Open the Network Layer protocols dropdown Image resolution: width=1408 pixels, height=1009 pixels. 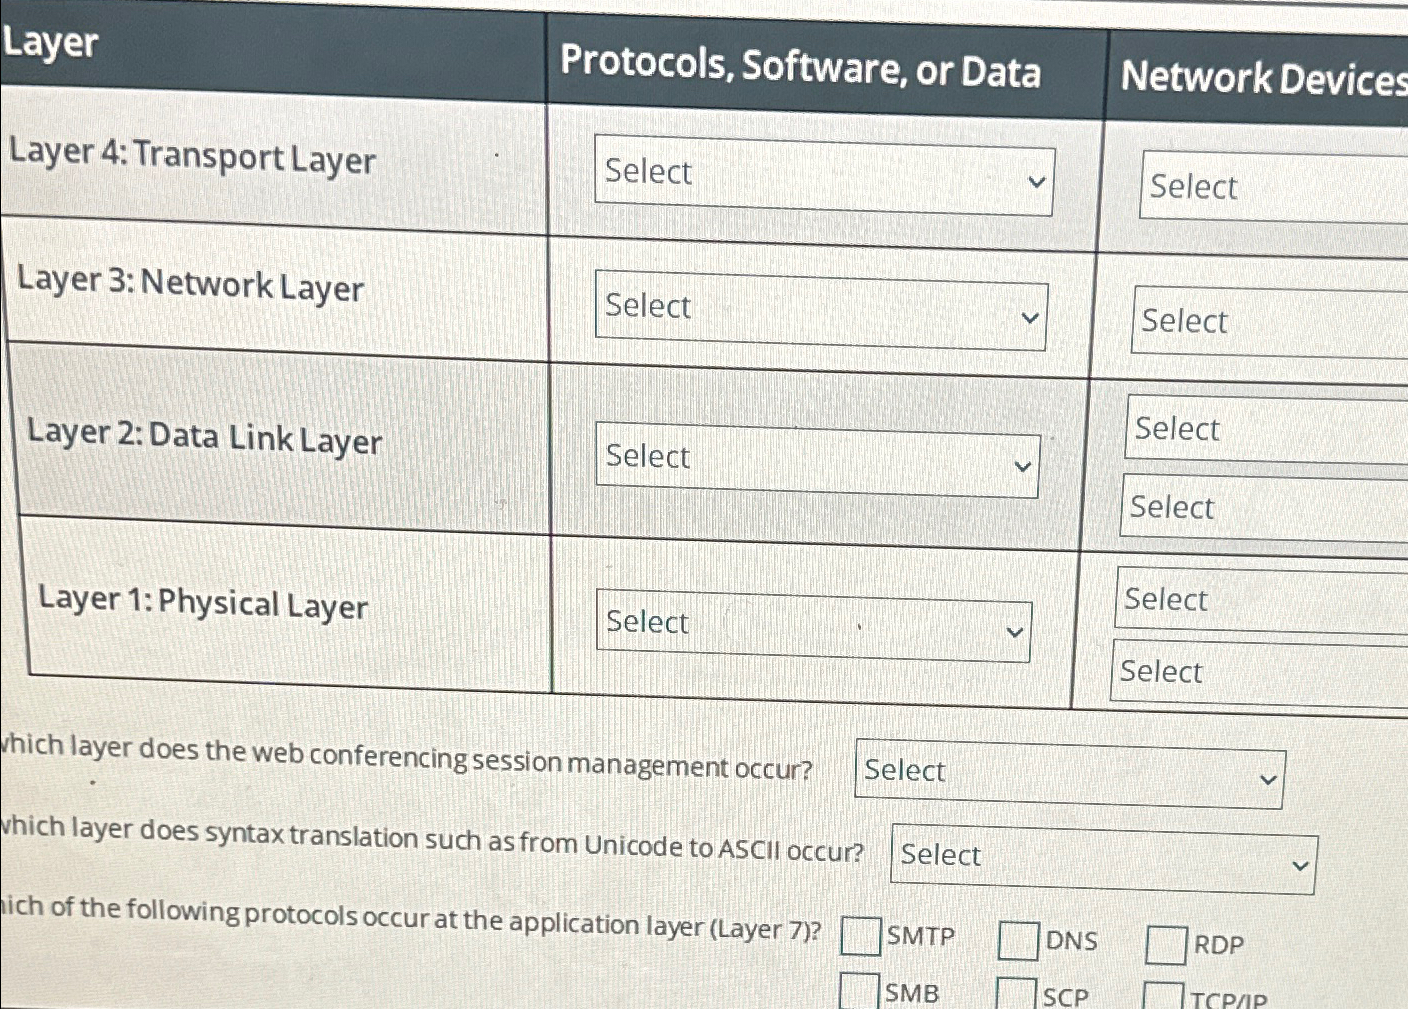click(x=819, y=313)
